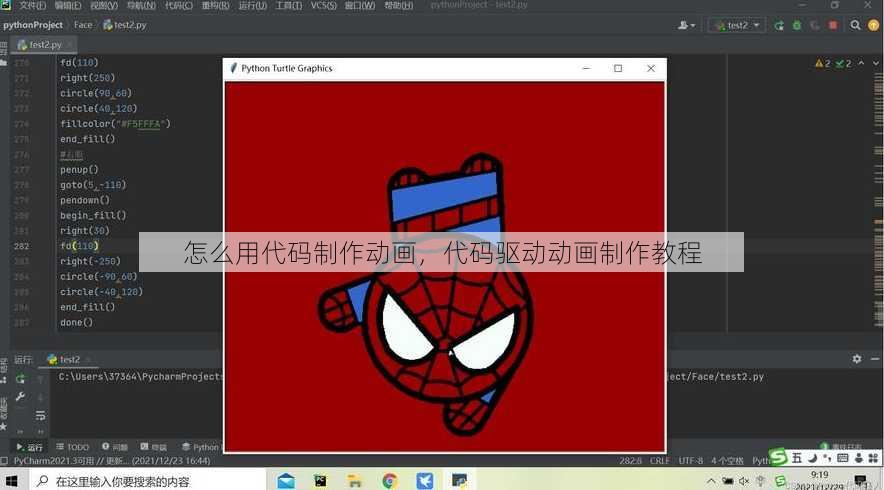The image size is (884, 490).
Task: Click the muted volume tray icon
Action: pyautogui.click(x=744, y=481)
